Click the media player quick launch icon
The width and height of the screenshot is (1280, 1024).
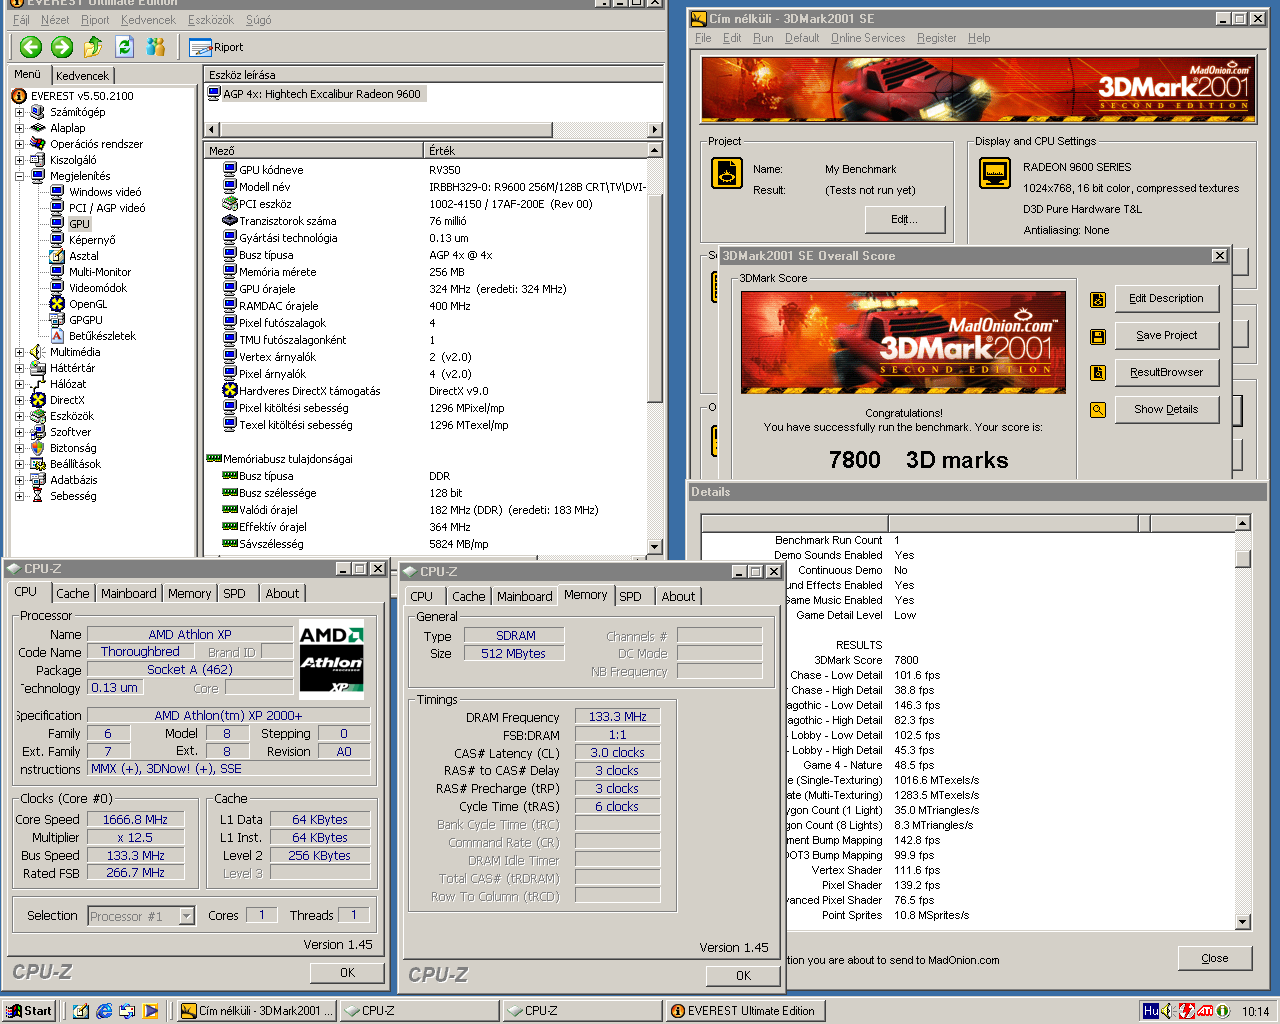point(150,1011)
